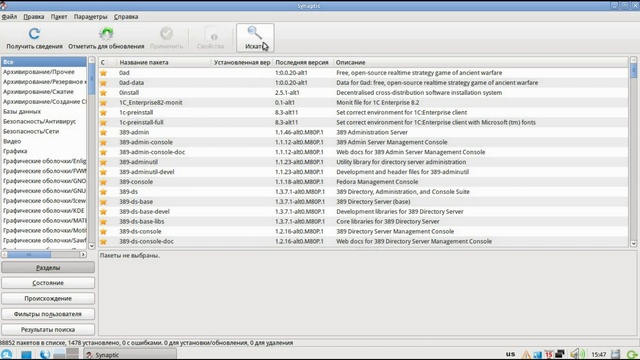640x360 pixels.
Task: Open the Пакет menu
Action: (59, 17)
